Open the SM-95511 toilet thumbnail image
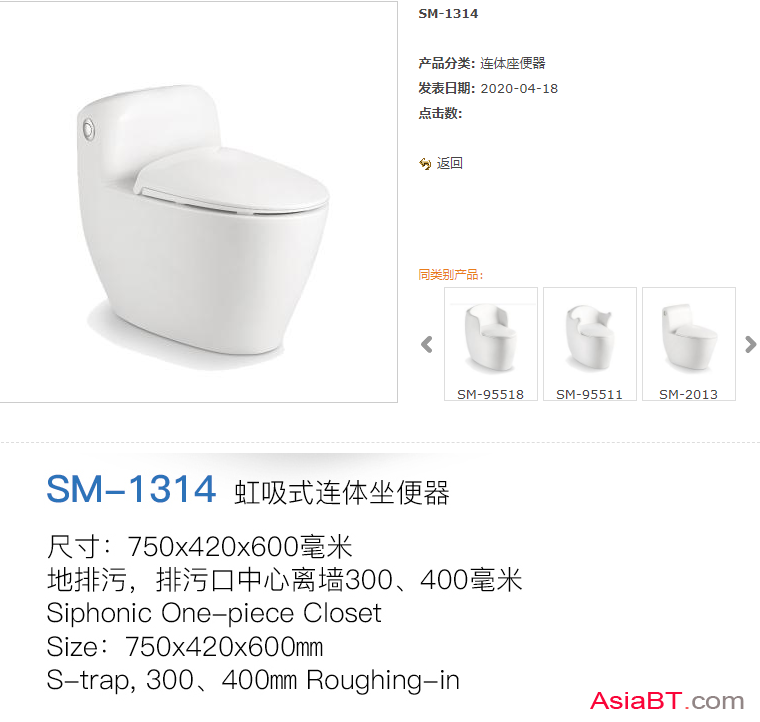This screenshot has height=722, width=760. pos(589,338)
